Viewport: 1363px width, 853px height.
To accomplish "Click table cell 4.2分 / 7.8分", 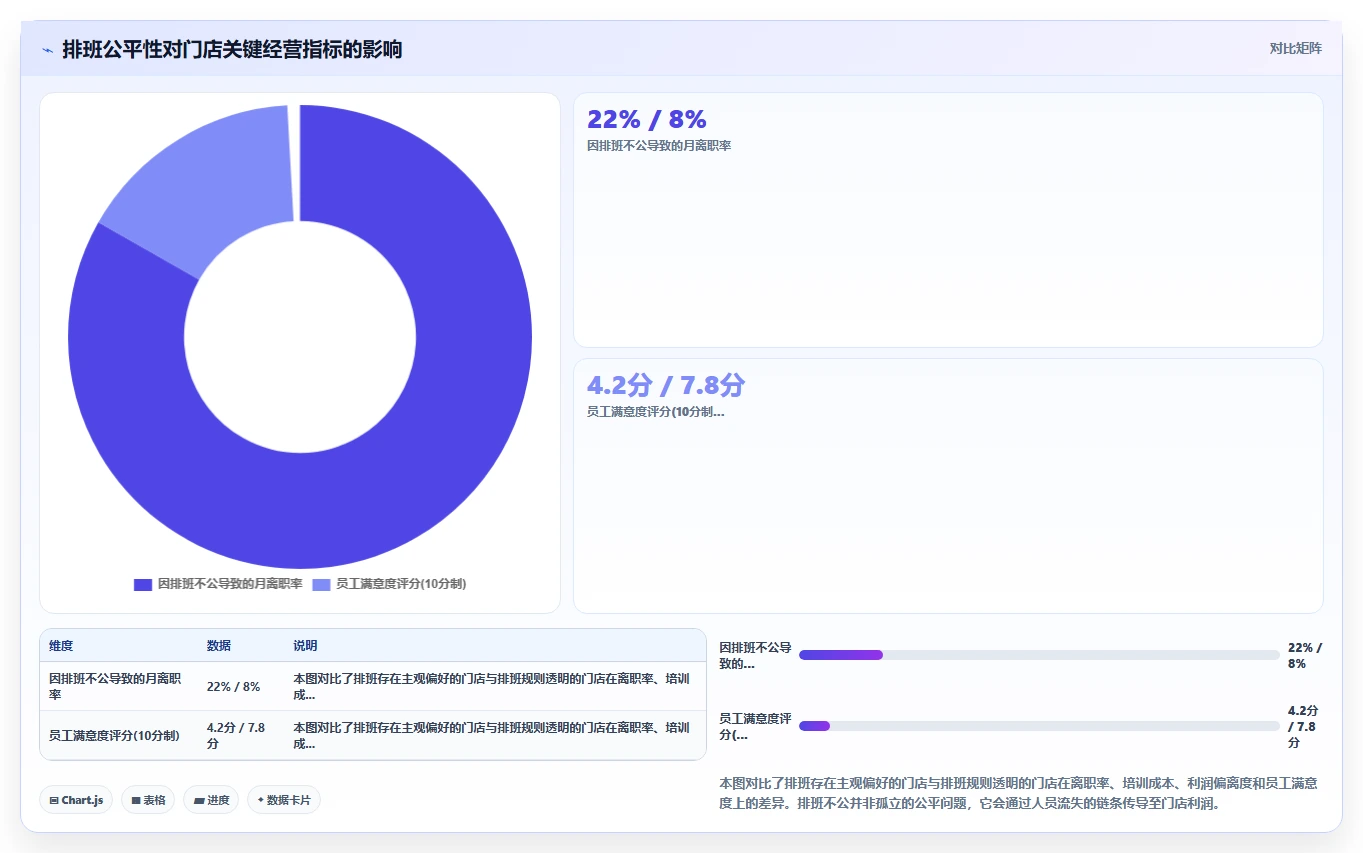I will [240, 735].
